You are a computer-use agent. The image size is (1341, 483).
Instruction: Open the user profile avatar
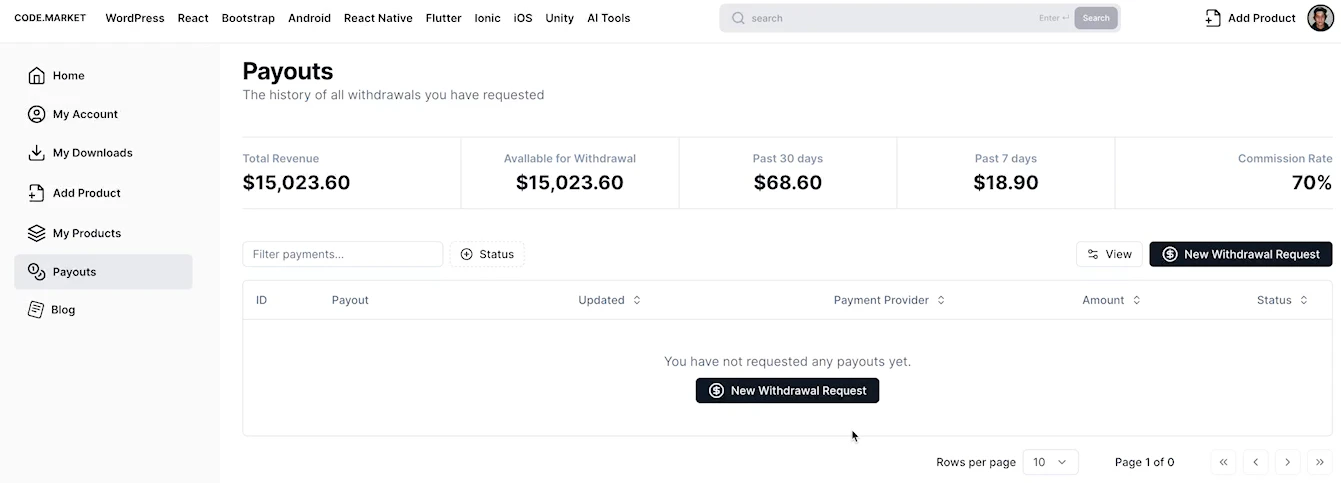coord(1320,18)
